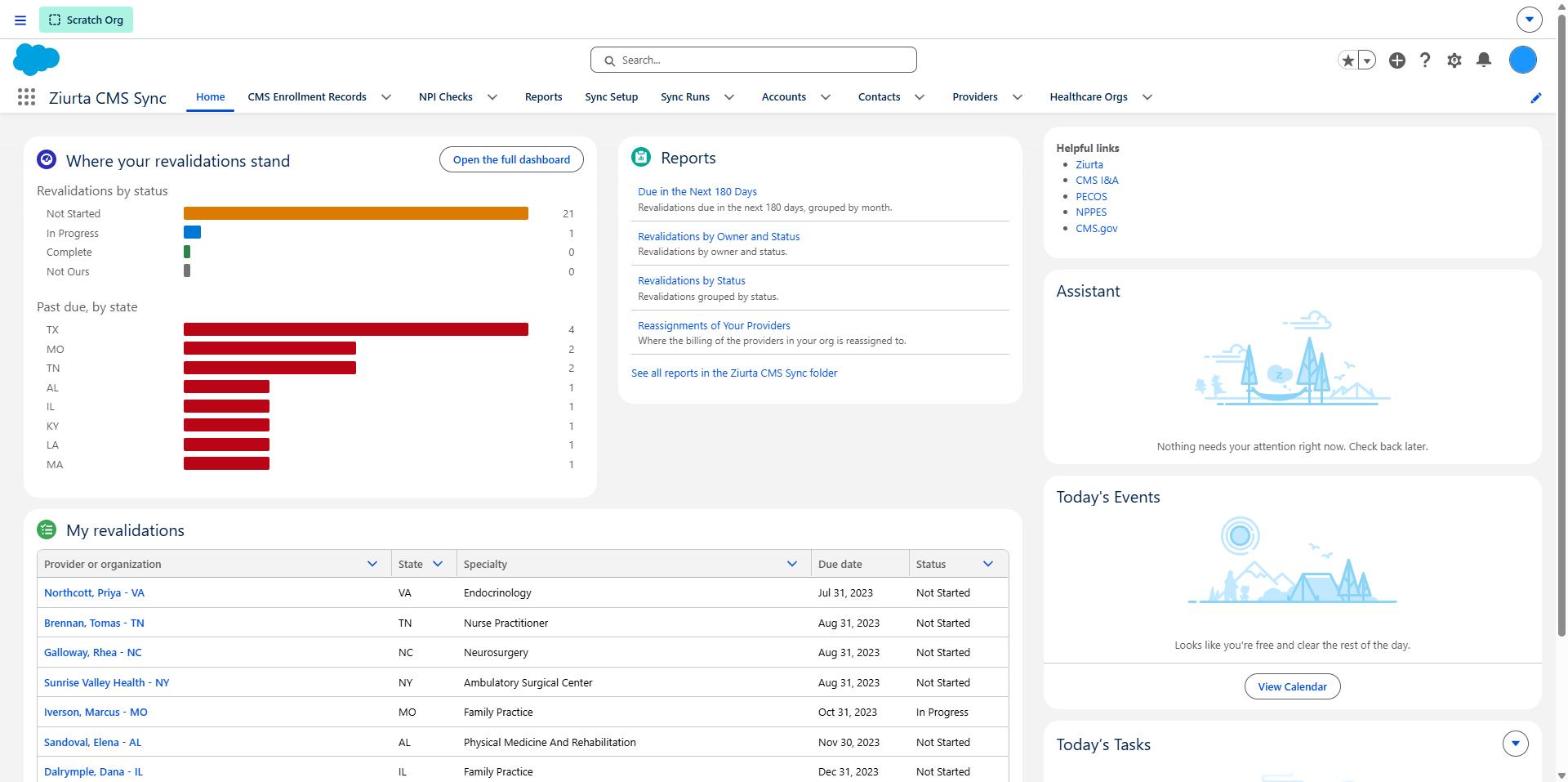This screenshot has height=782, width=1568.
Task: Click the Favorites star icon
Action: (1348, 60)
